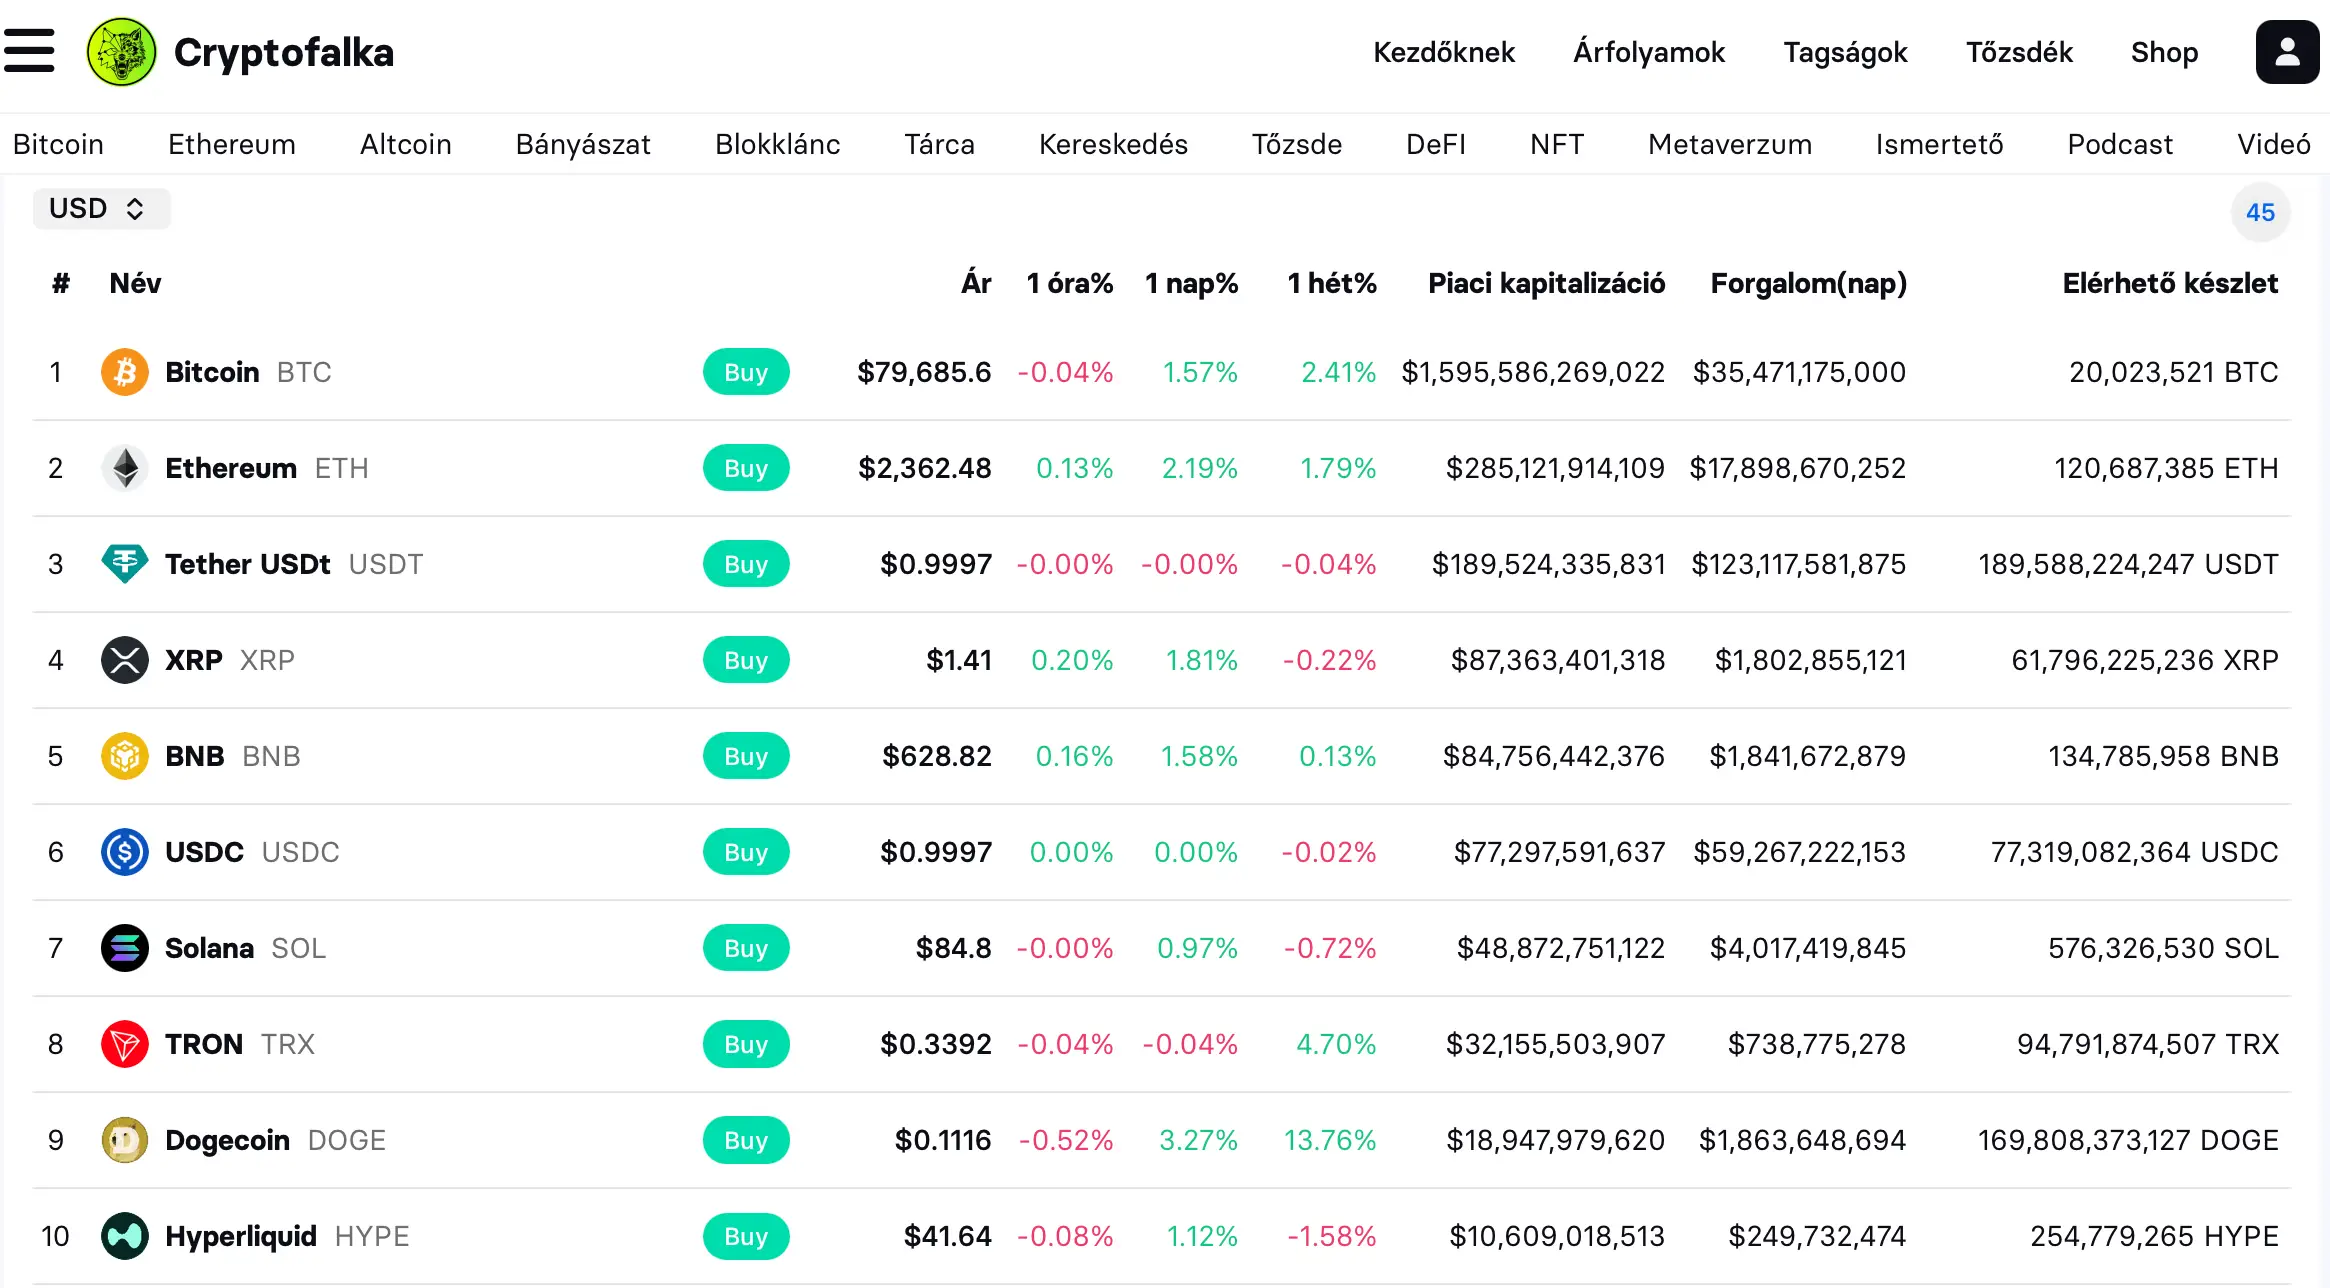2330x1288 pixels.
Task: Click Buy button for Solana
Action: click(x=746, y=948)
